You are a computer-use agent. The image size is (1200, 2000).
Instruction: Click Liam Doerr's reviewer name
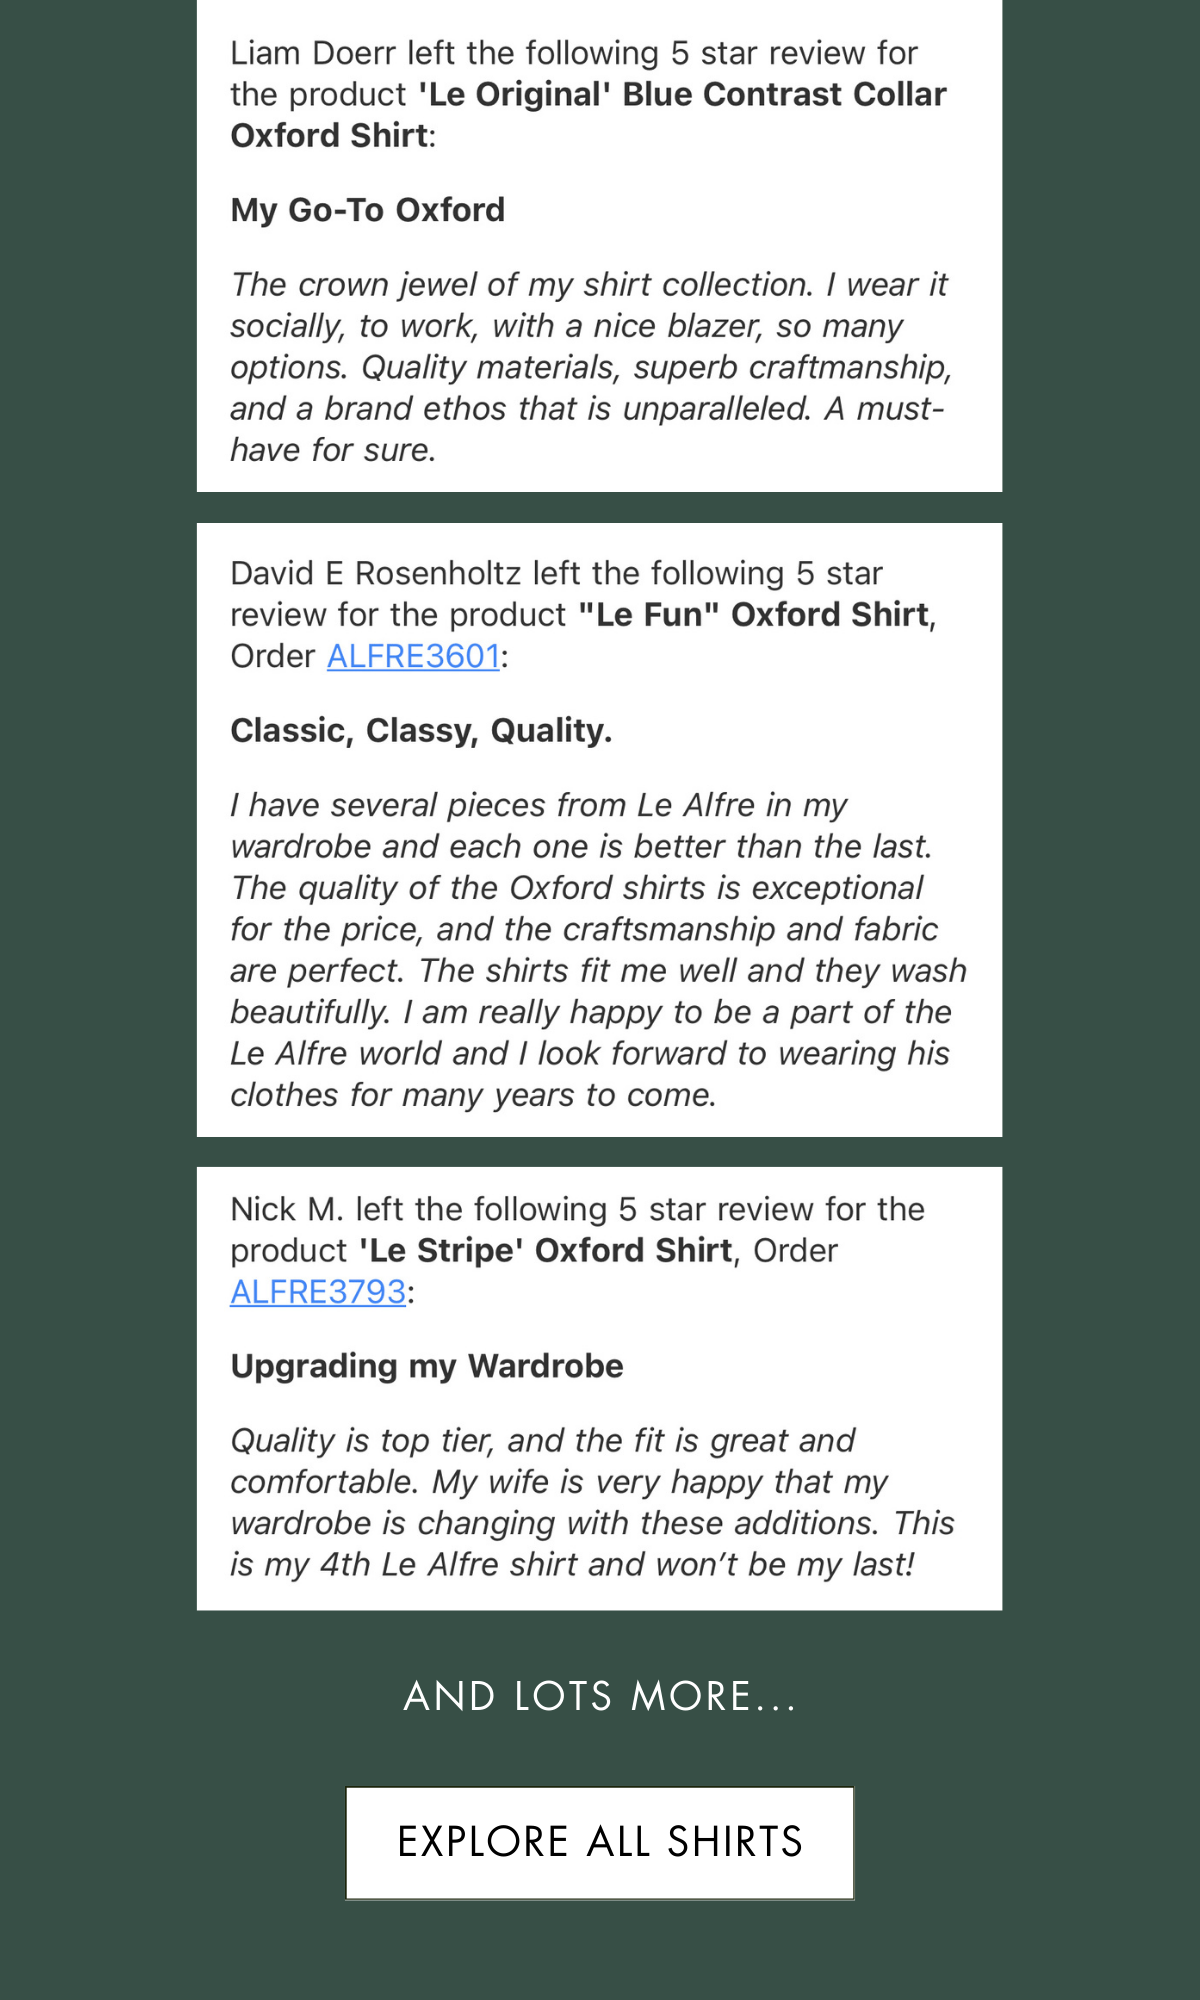pos(313,53)
